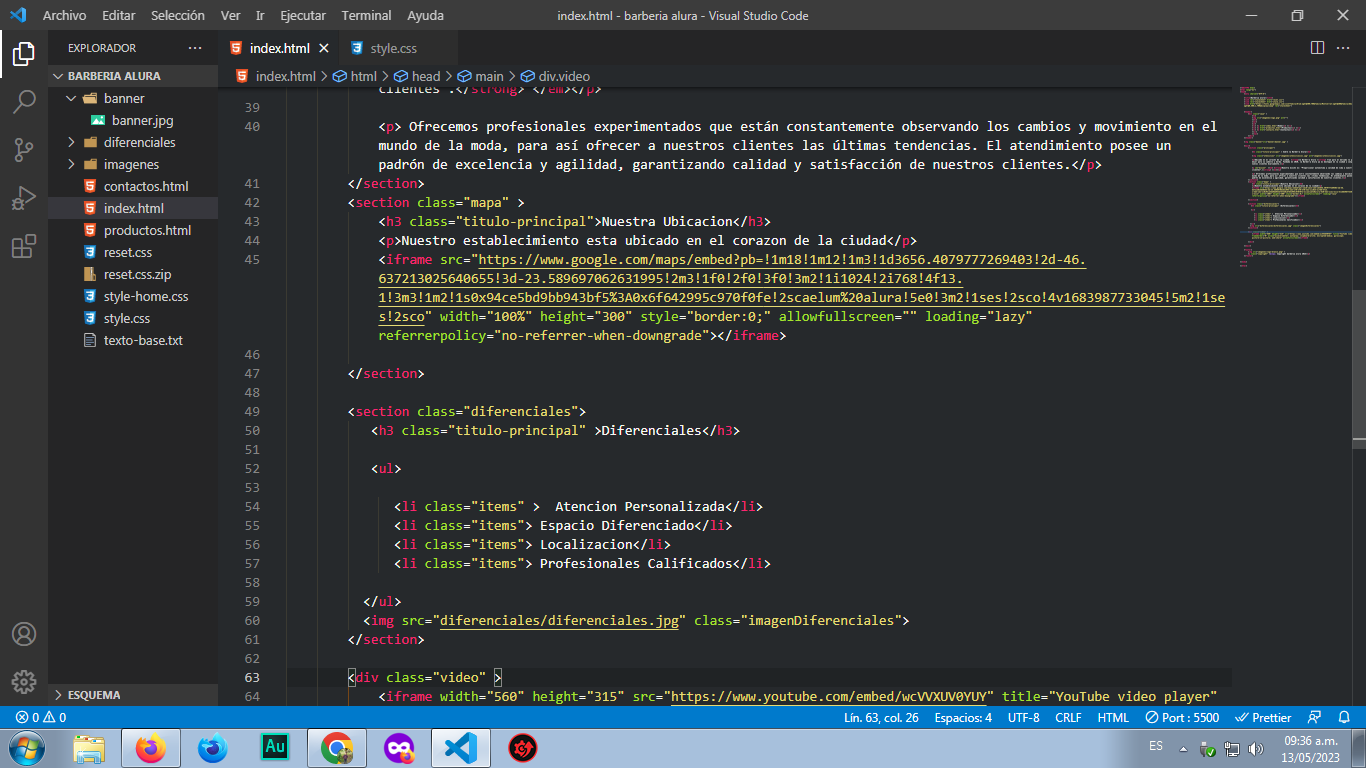Screen dimensions: 1366x768
Task: Click the Visual Studio Code taskbar icon
Action: click(x=460, y=748)
